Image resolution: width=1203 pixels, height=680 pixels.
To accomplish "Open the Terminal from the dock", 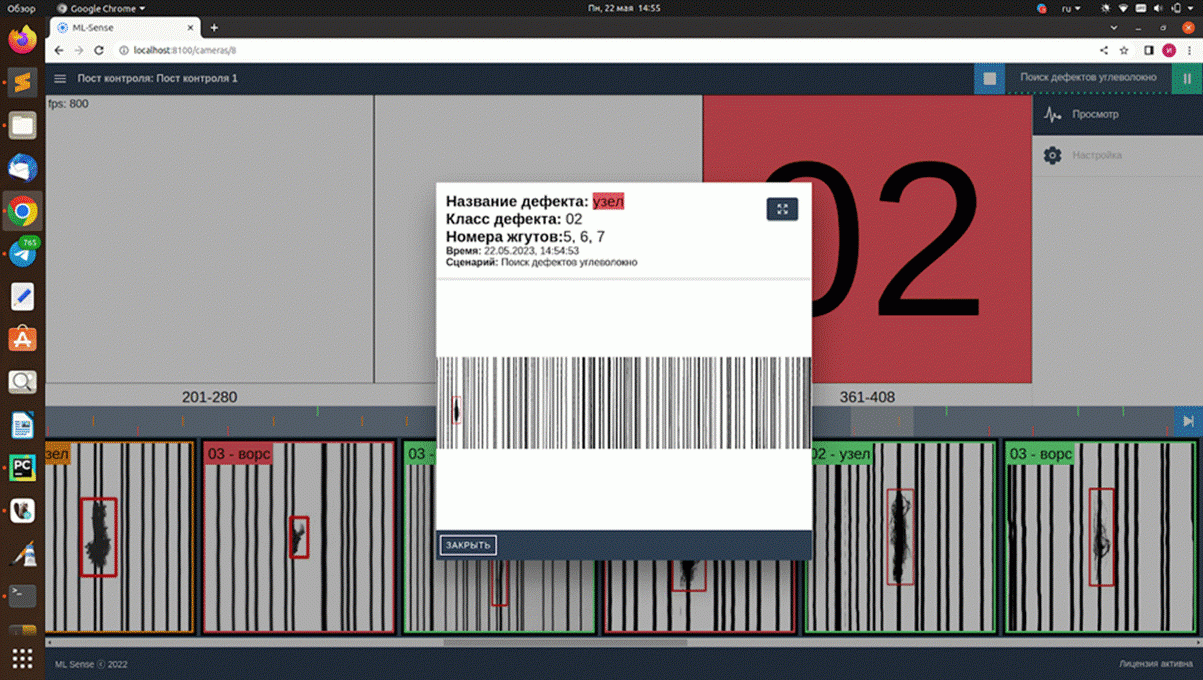I will coord(22,596).
